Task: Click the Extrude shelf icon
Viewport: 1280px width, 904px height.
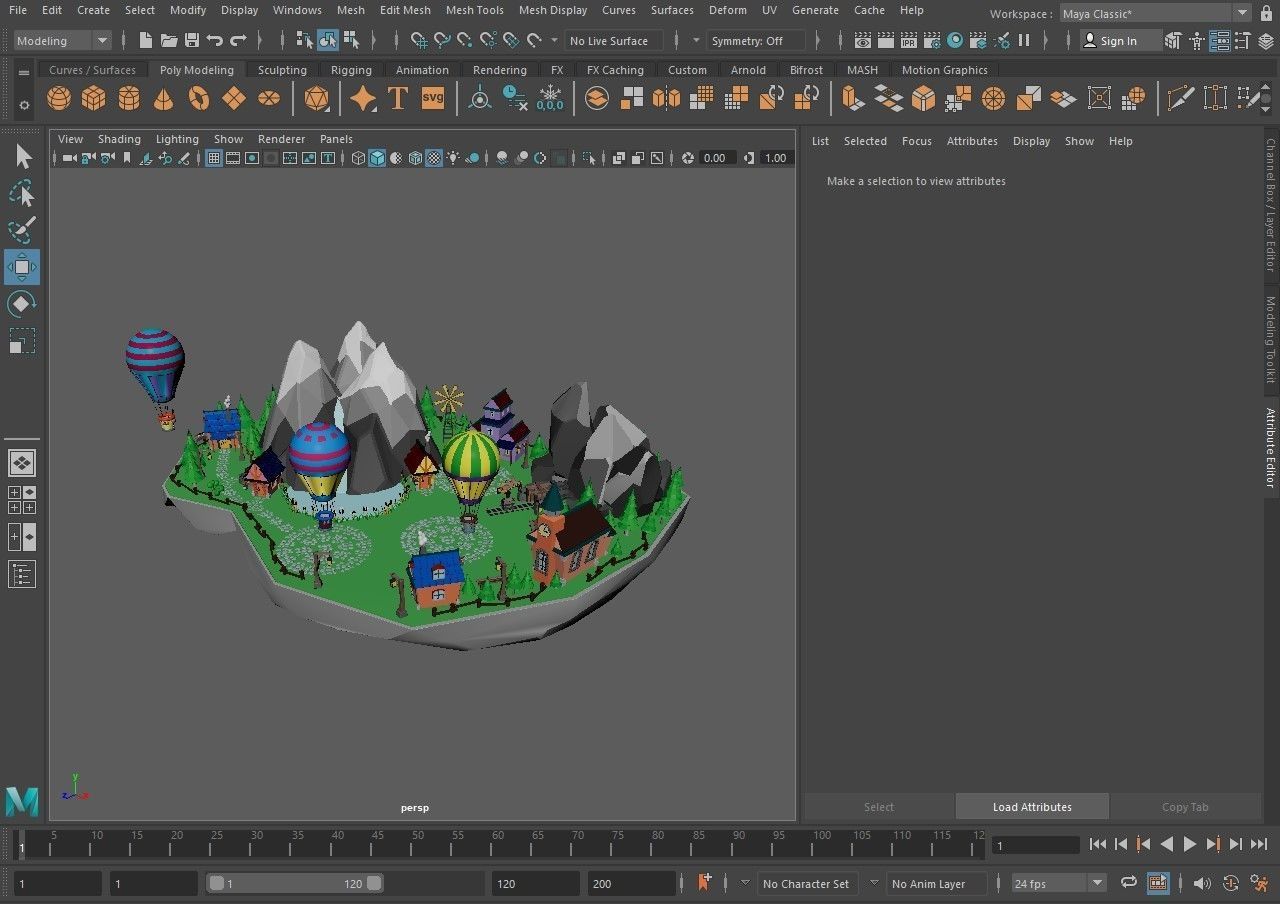Action: (853, 98)
